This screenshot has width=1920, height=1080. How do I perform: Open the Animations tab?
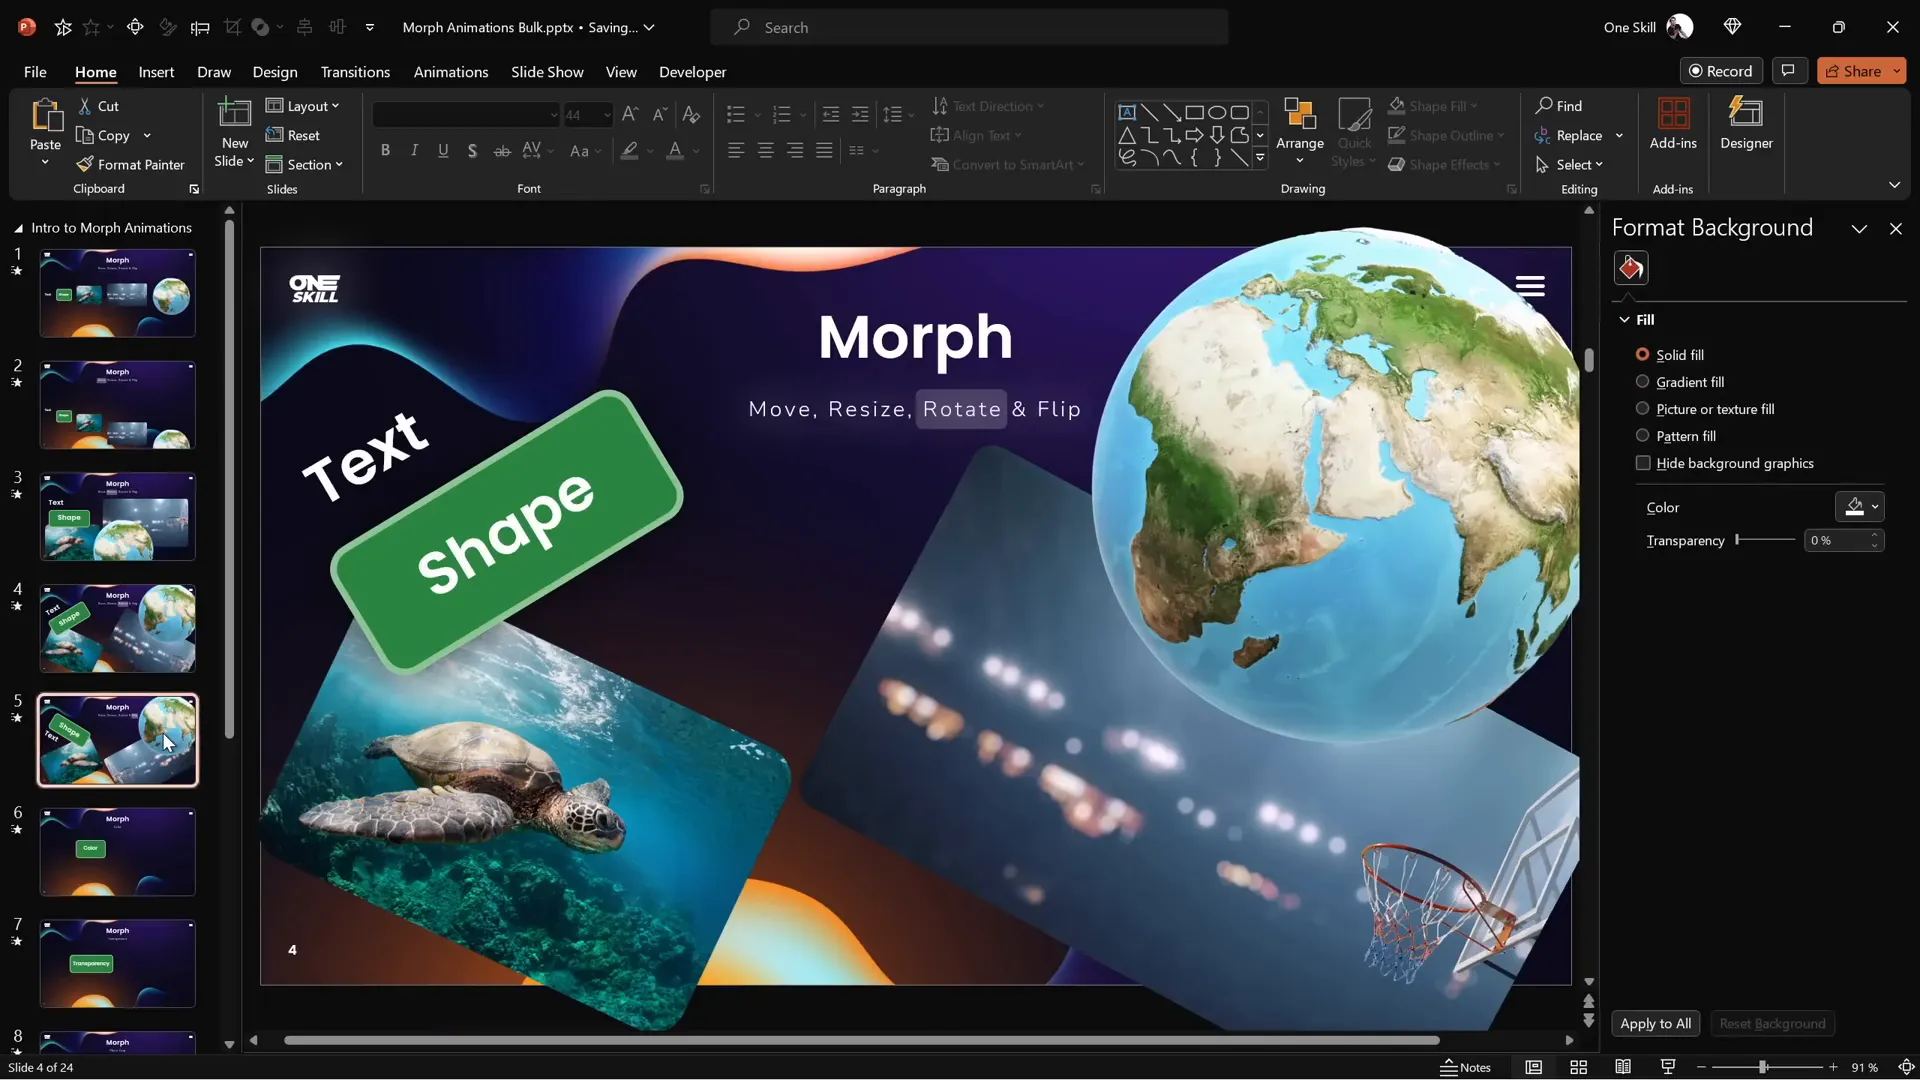coord(451,72)
